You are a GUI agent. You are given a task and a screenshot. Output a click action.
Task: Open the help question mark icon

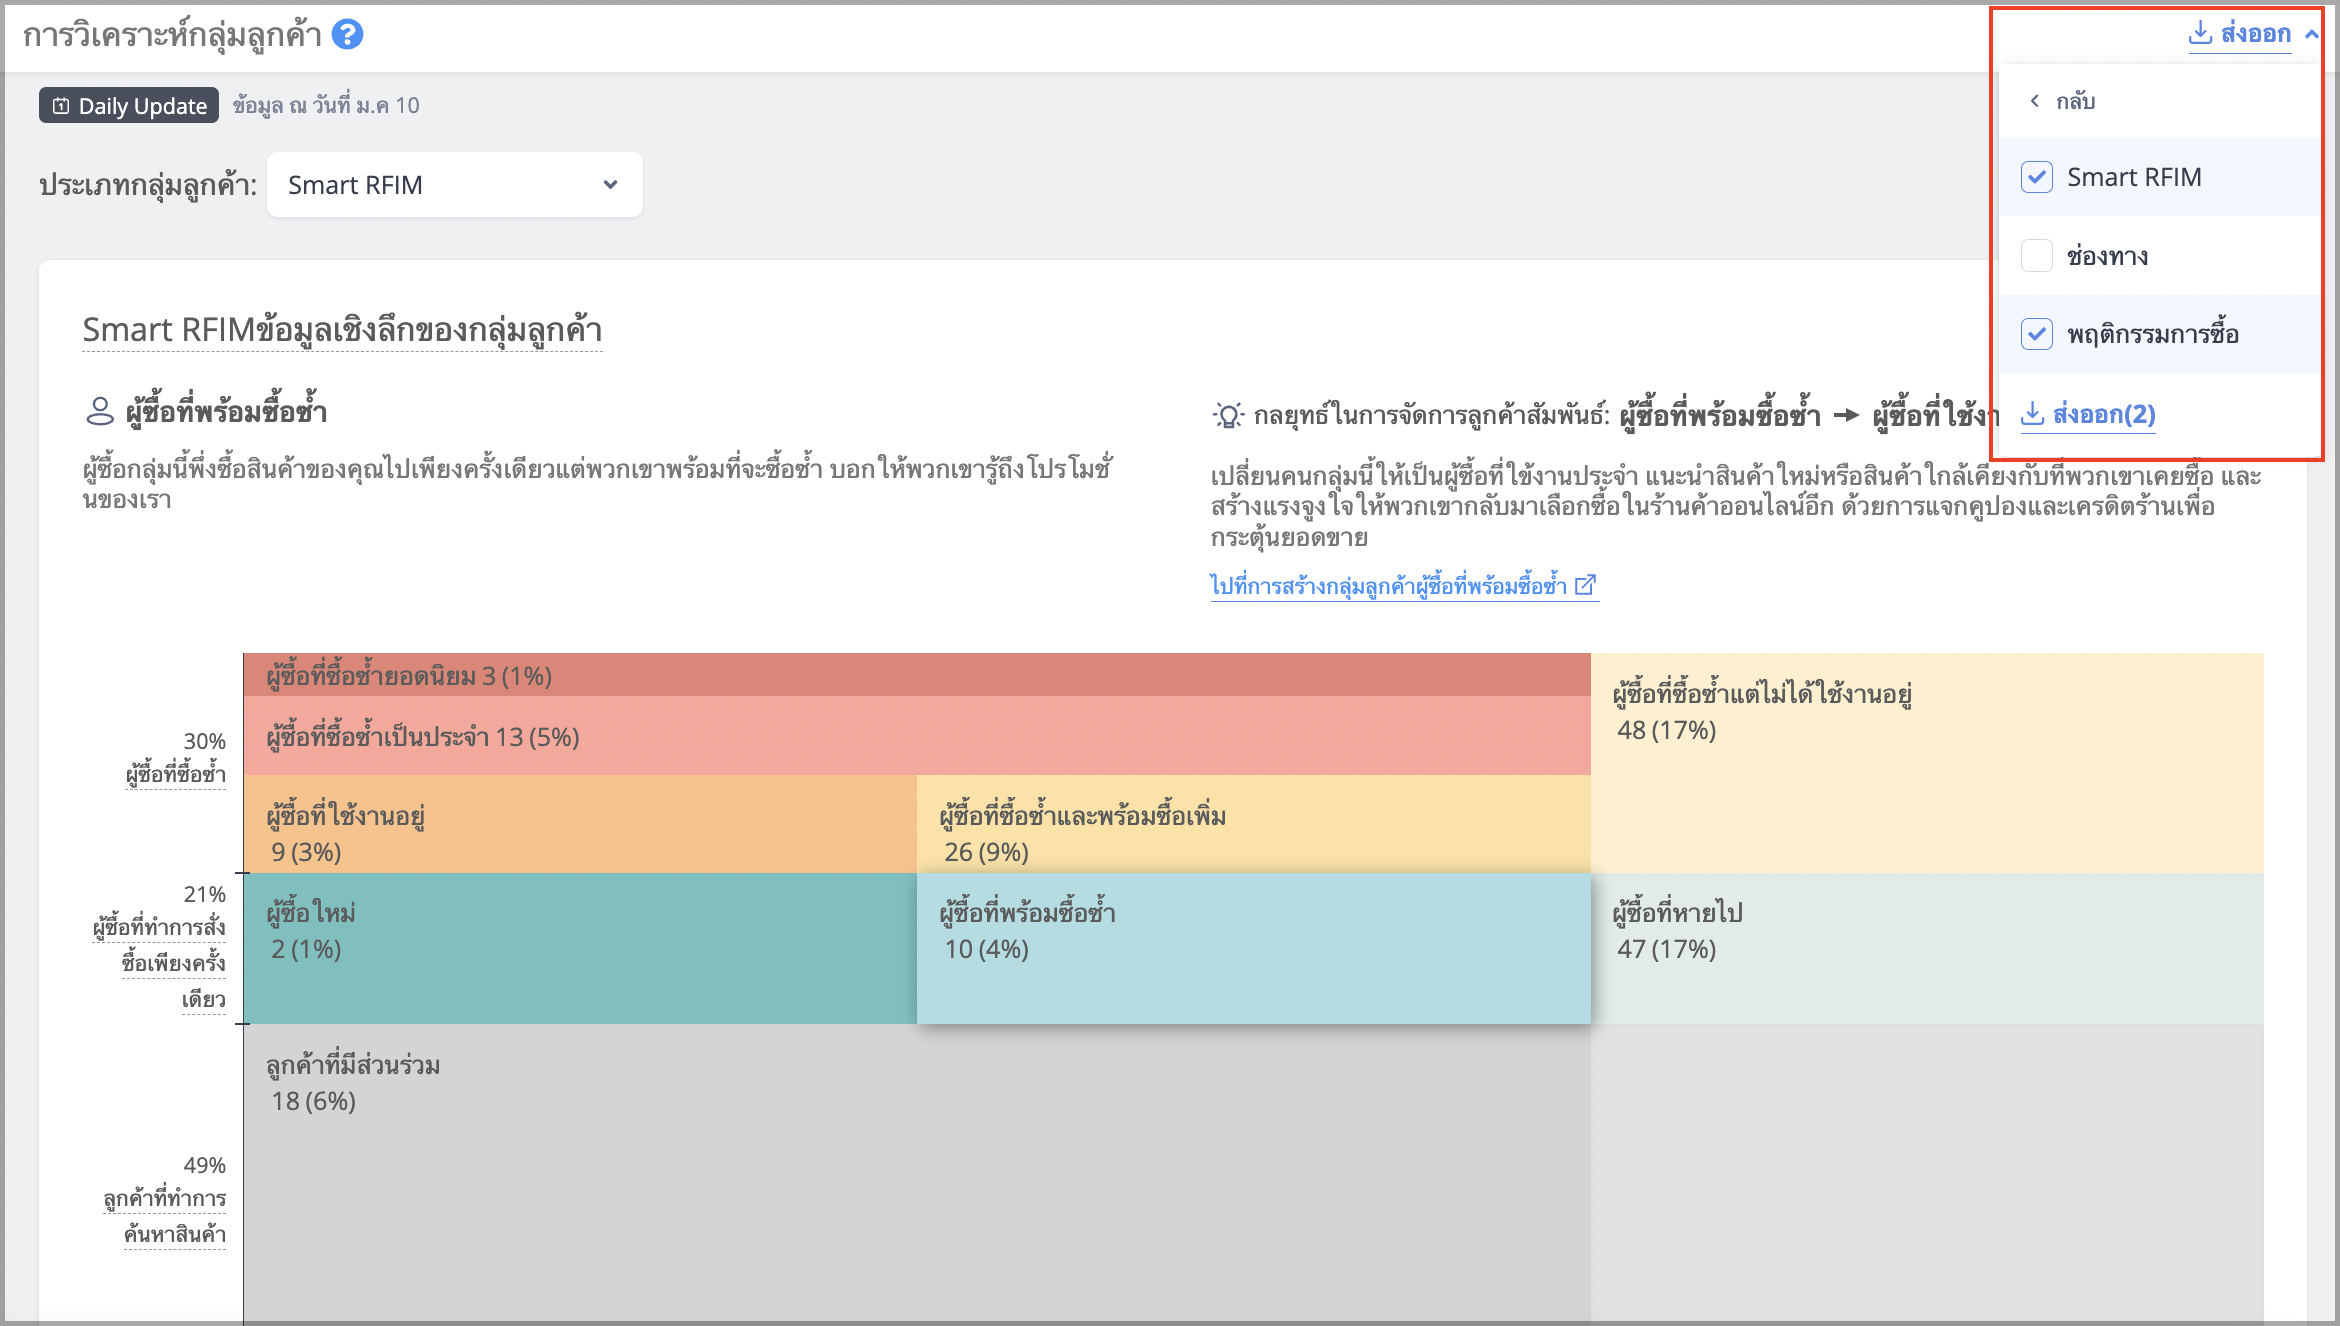347,35
